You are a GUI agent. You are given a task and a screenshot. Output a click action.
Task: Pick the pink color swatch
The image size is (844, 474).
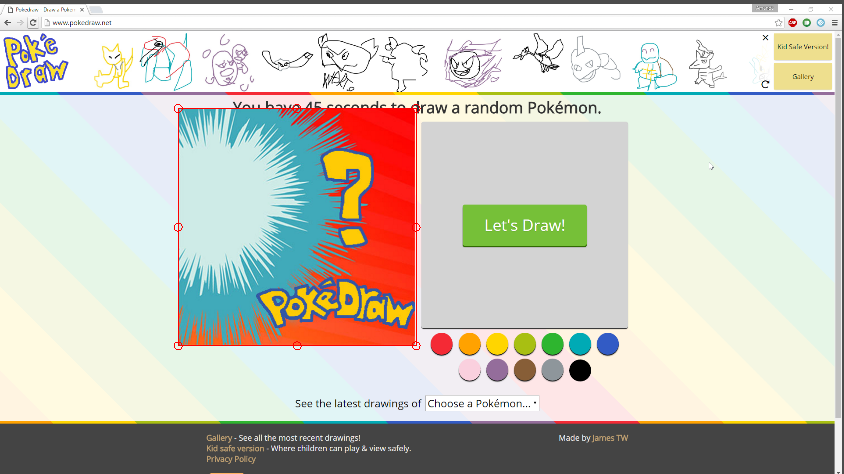(x=469, y=370)
